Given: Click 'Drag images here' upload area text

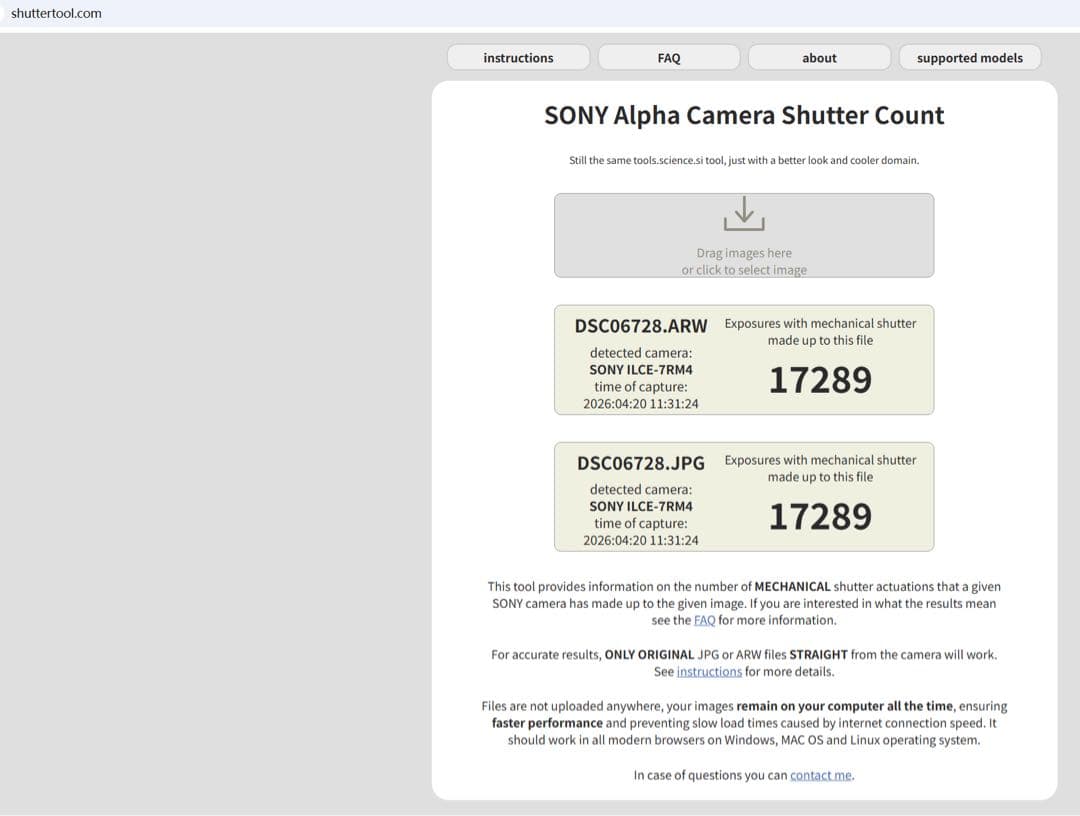Looking at the screenshot, I should (744, 253).
